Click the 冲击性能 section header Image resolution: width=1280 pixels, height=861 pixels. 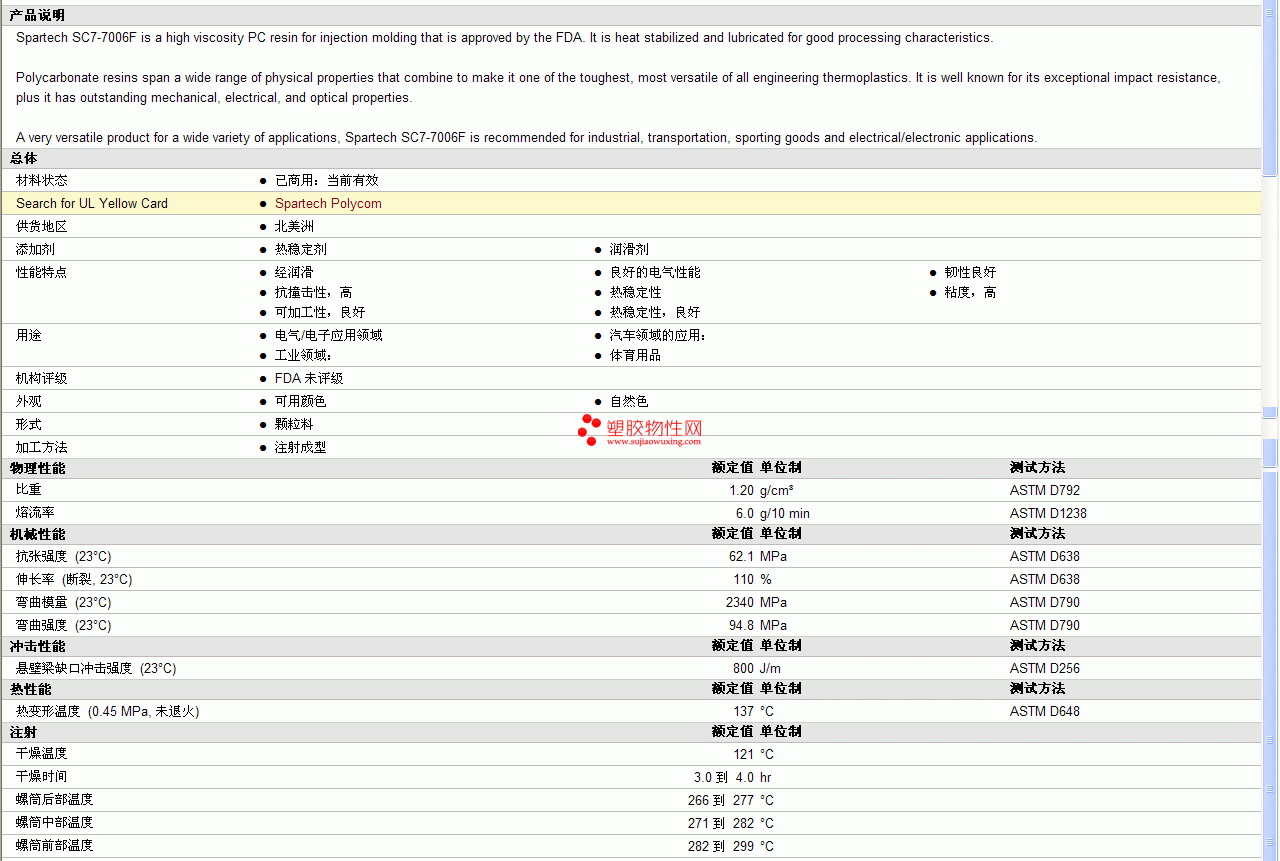pyautogui.click(x=37, y=646)
